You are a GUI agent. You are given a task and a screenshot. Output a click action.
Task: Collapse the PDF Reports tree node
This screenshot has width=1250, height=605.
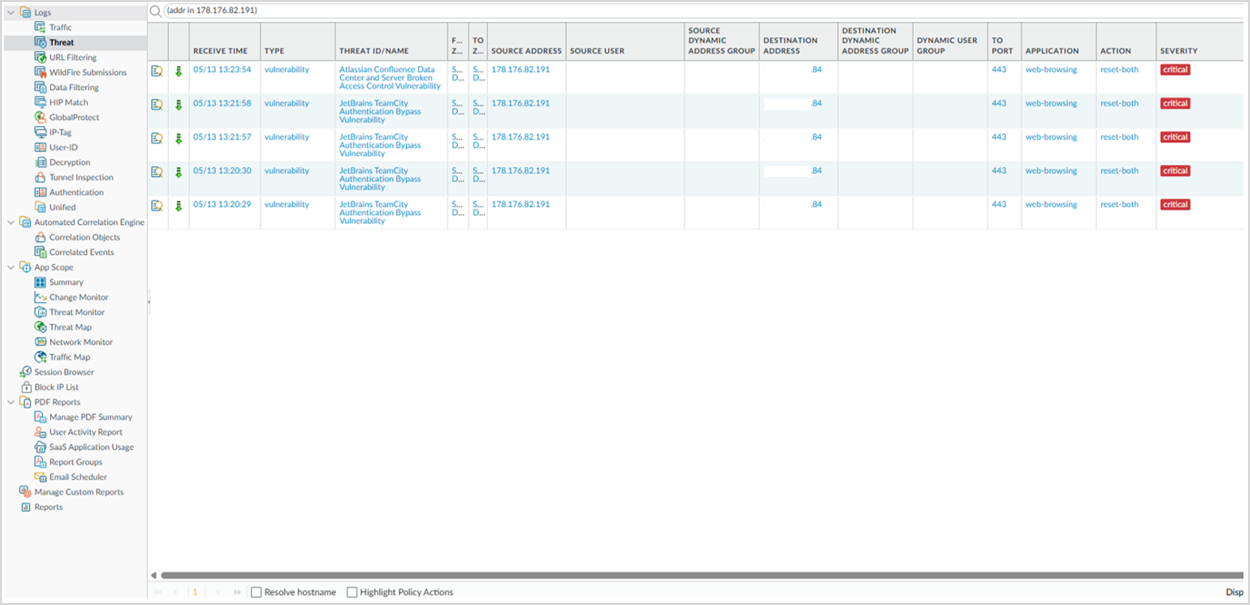[11, 402]
